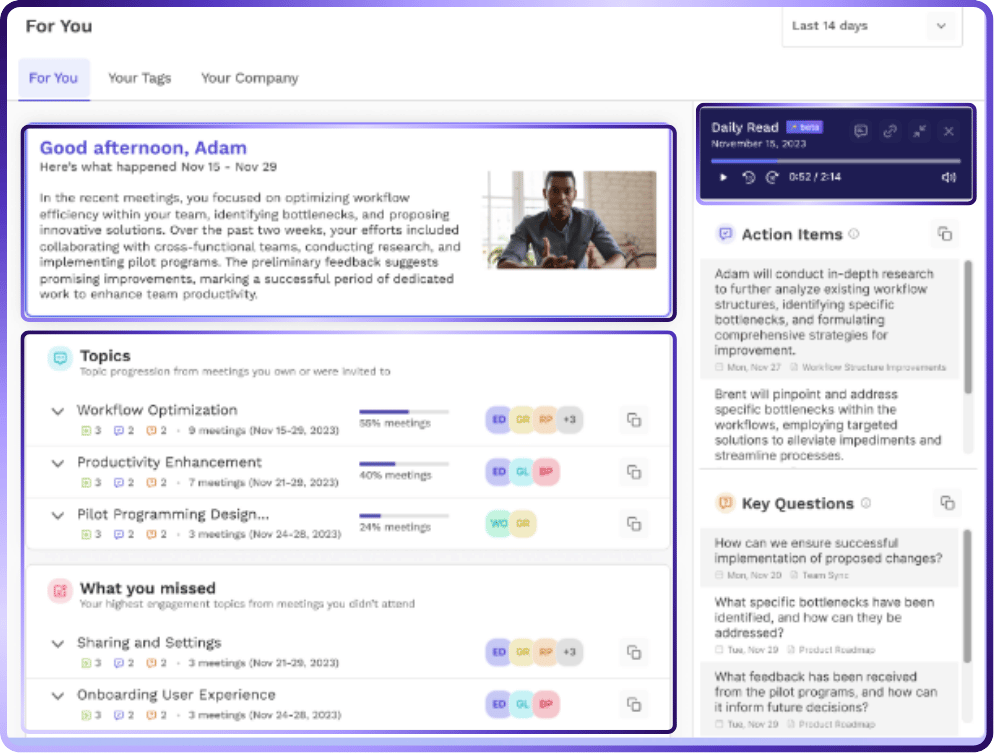Copy the Daily Read link
994x753 pixels.
[890, 131]
